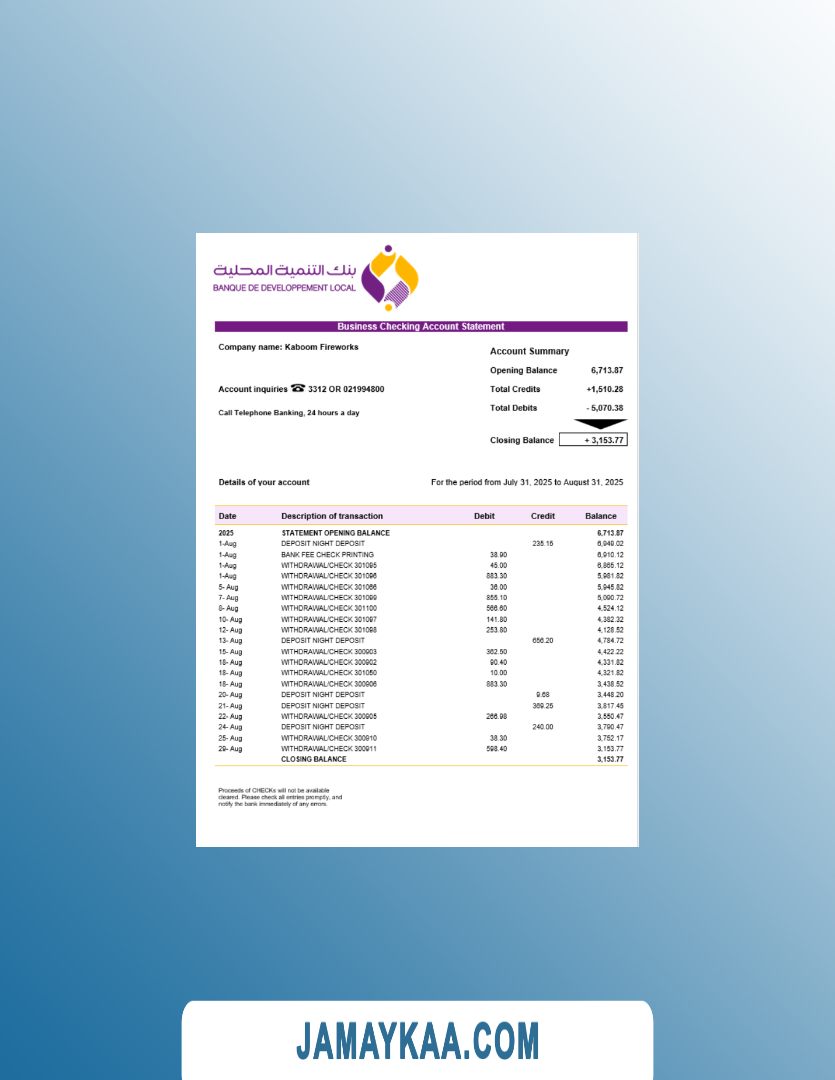
Task: Select the Credit column header
Action: (x=542, y=516)
